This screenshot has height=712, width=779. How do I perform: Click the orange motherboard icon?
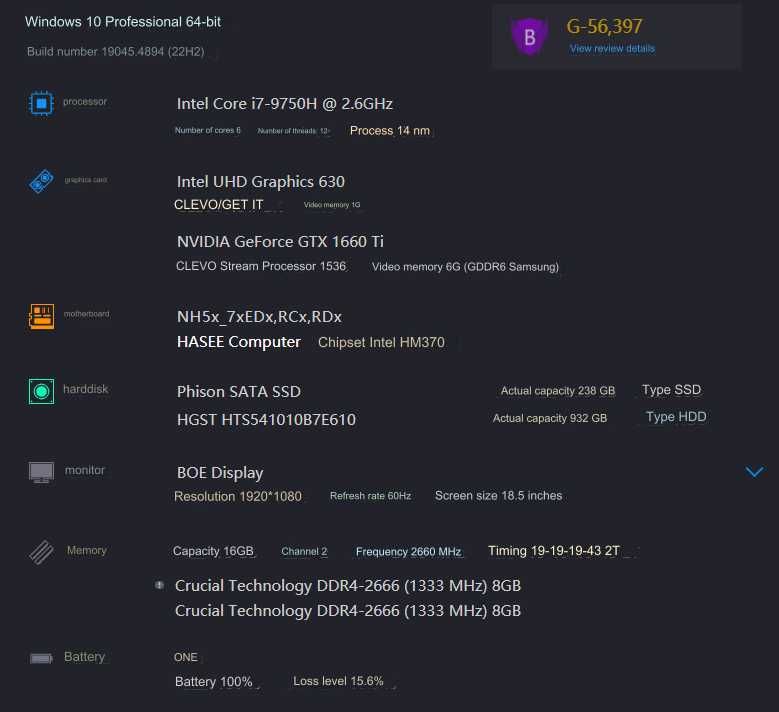pyautogui.click(x=41, y=316)
